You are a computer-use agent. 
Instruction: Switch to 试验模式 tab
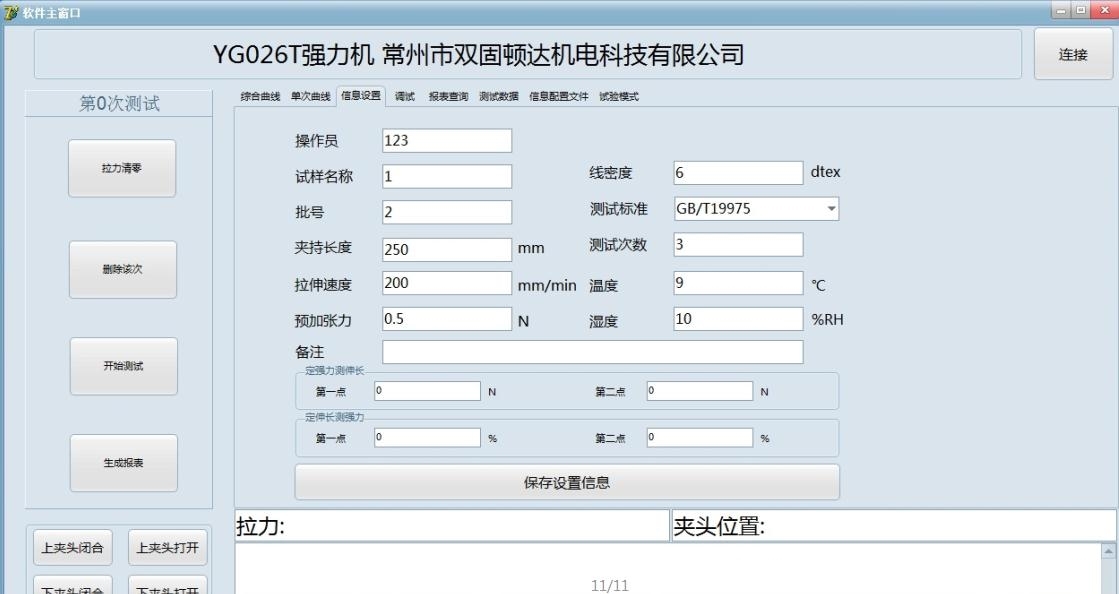pyautogui.click(x=618, y=96)
